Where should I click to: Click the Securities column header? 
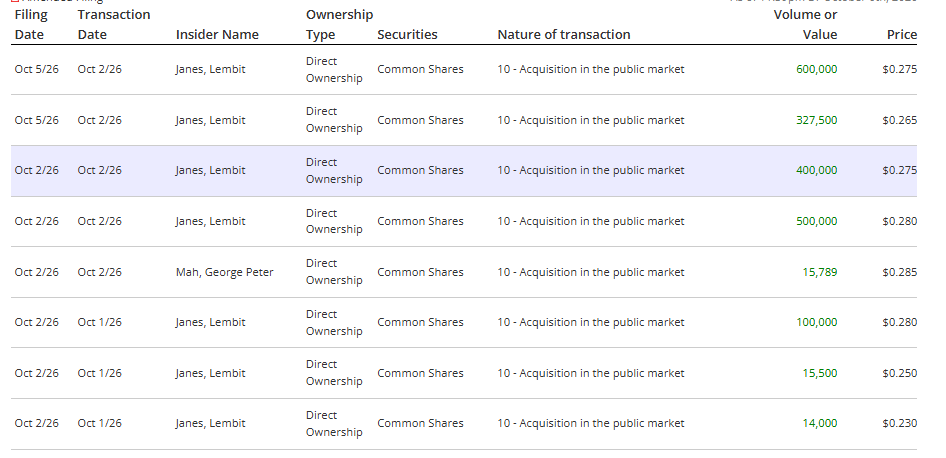(x=407, y=34)
